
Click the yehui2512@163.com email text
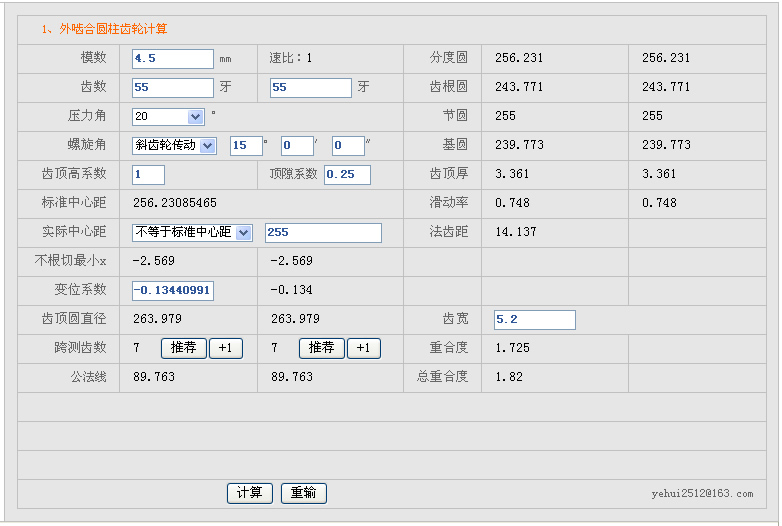(702, 494)
